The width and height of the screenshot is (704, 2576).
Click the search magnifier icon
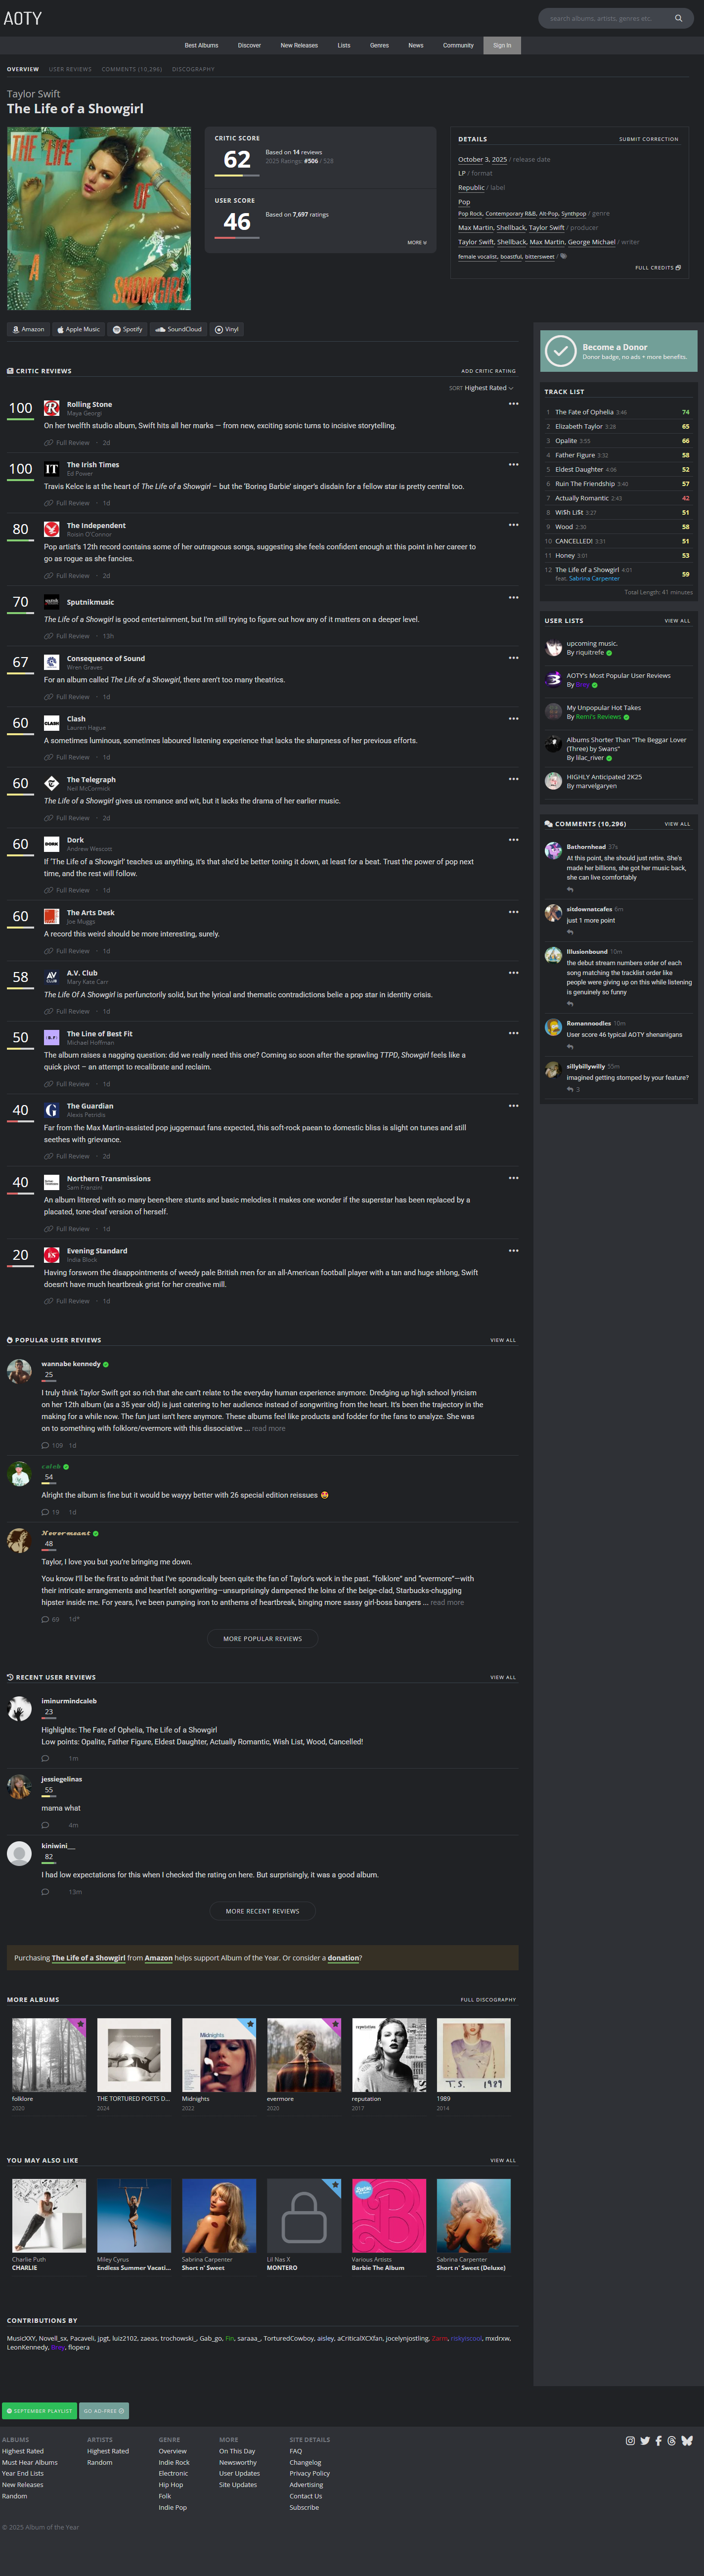pos(678,18)
